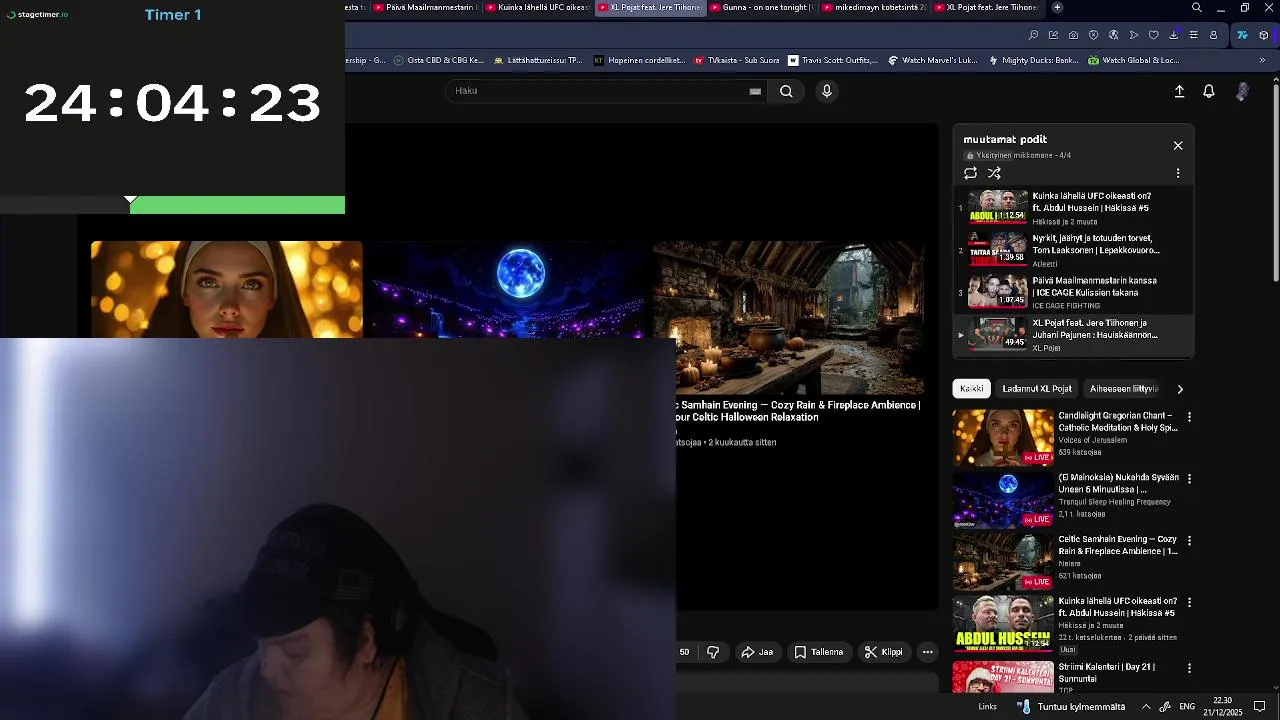Image resolution: width=1280 pixels, height=720 pixels.
Task: Open options for Kuinka lähellä UFC recommendation
Action: pyautogui.click(x=1189, y=603)
